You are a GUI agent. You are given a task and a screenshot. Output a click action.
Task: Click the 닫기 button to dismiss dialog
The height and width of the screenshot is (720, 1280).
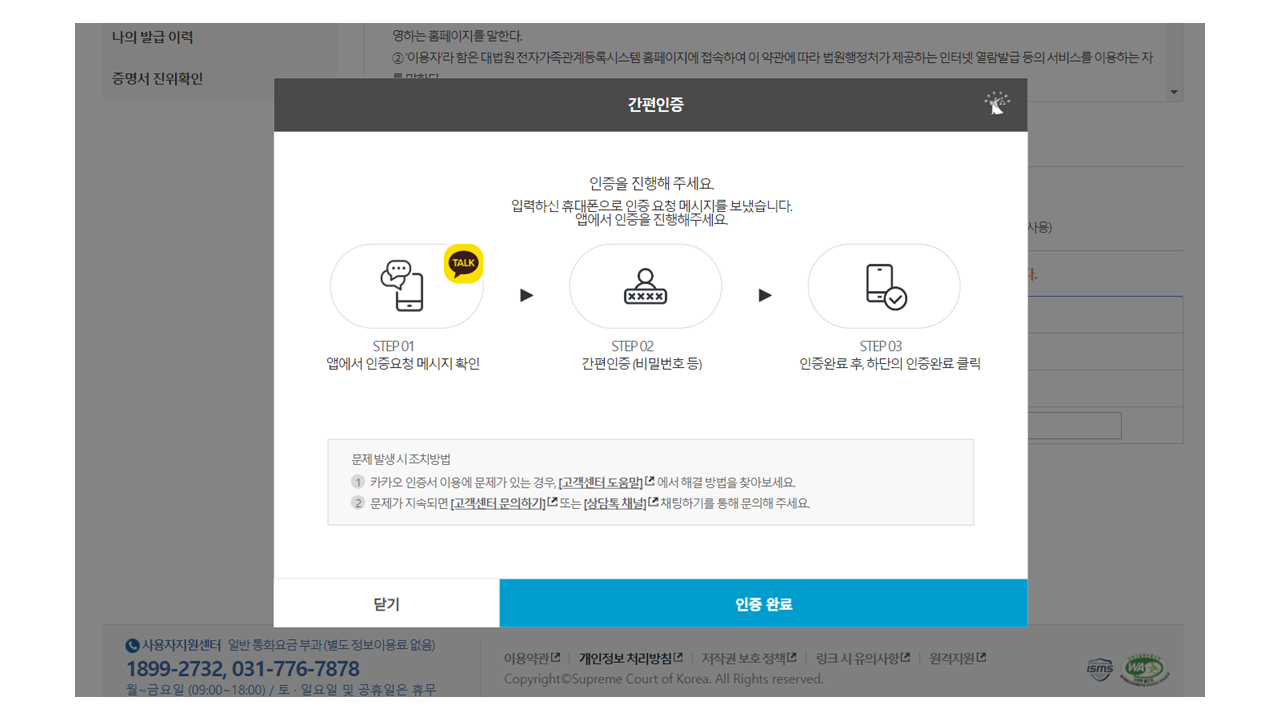point(388,603)
